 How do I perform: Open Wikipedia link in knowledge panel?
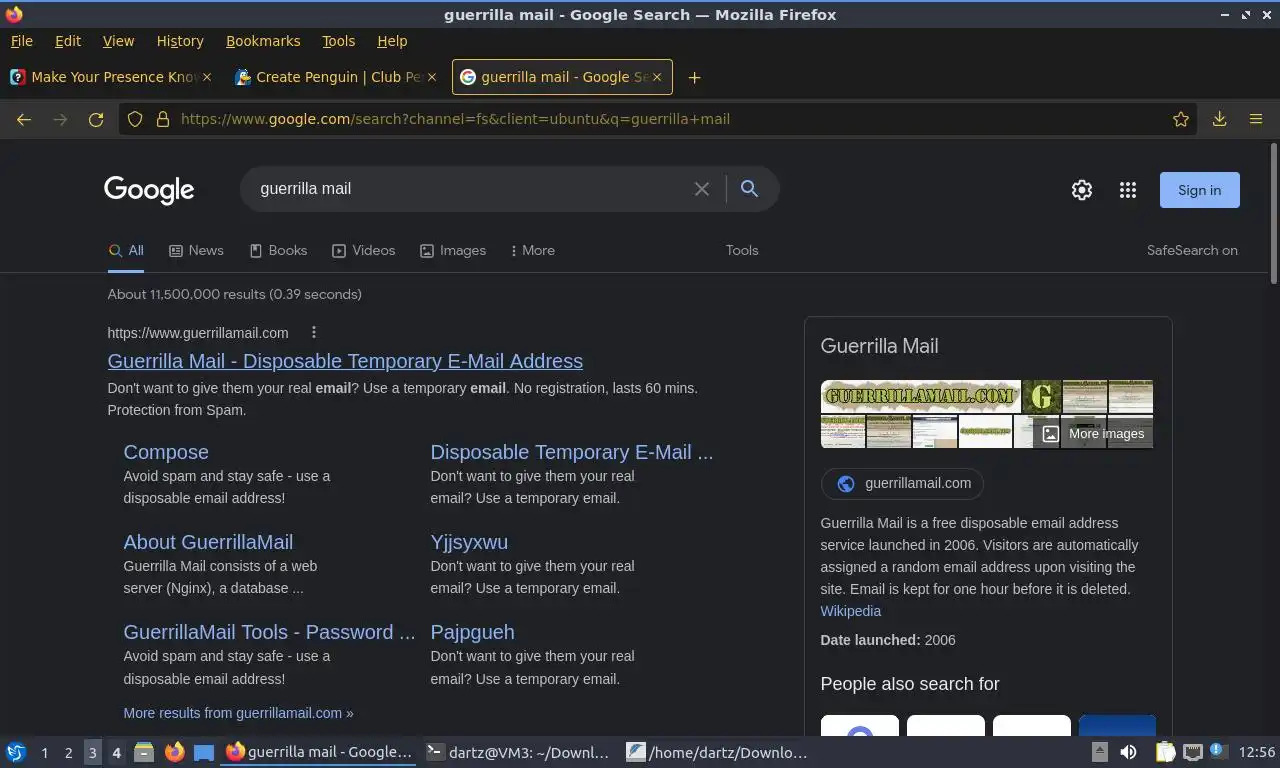click(x=850, y=611)
